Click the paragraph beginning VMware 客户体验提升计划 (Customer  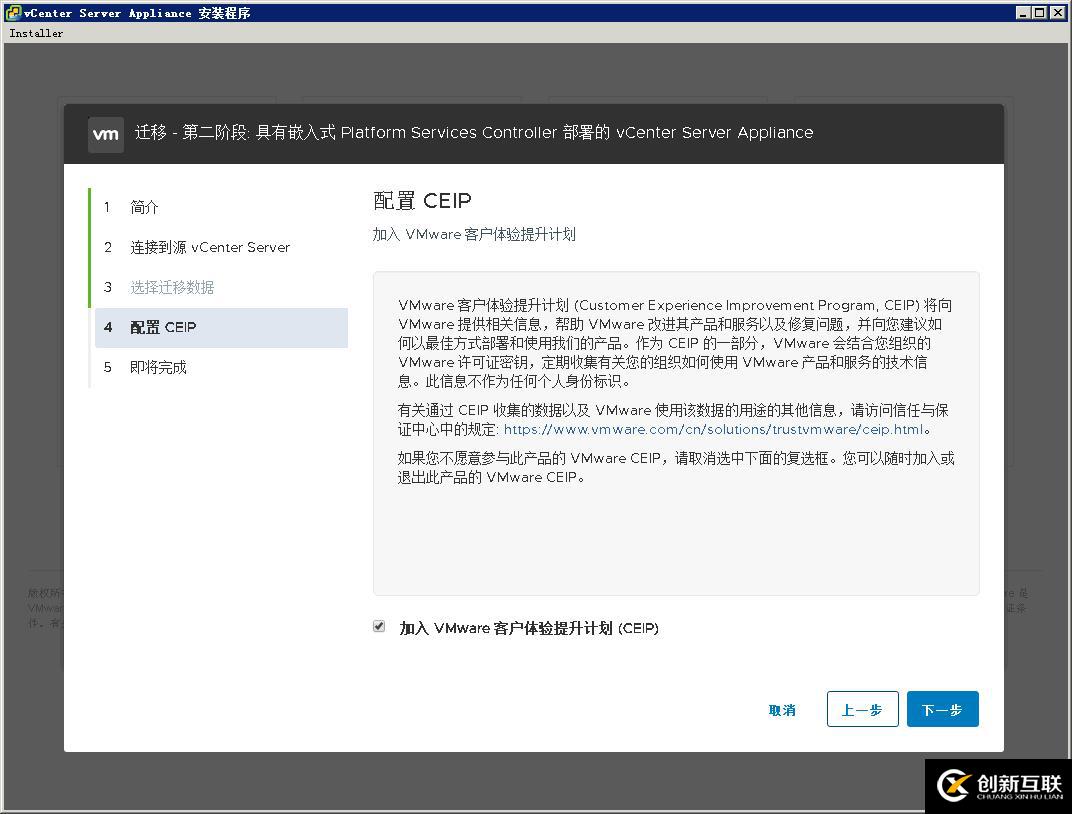click(x=674, y=343)
